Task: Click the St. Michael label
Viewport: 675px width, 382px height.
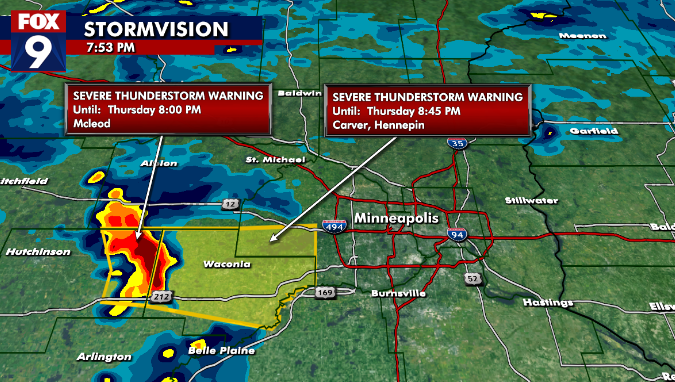Action: [276, 160]
